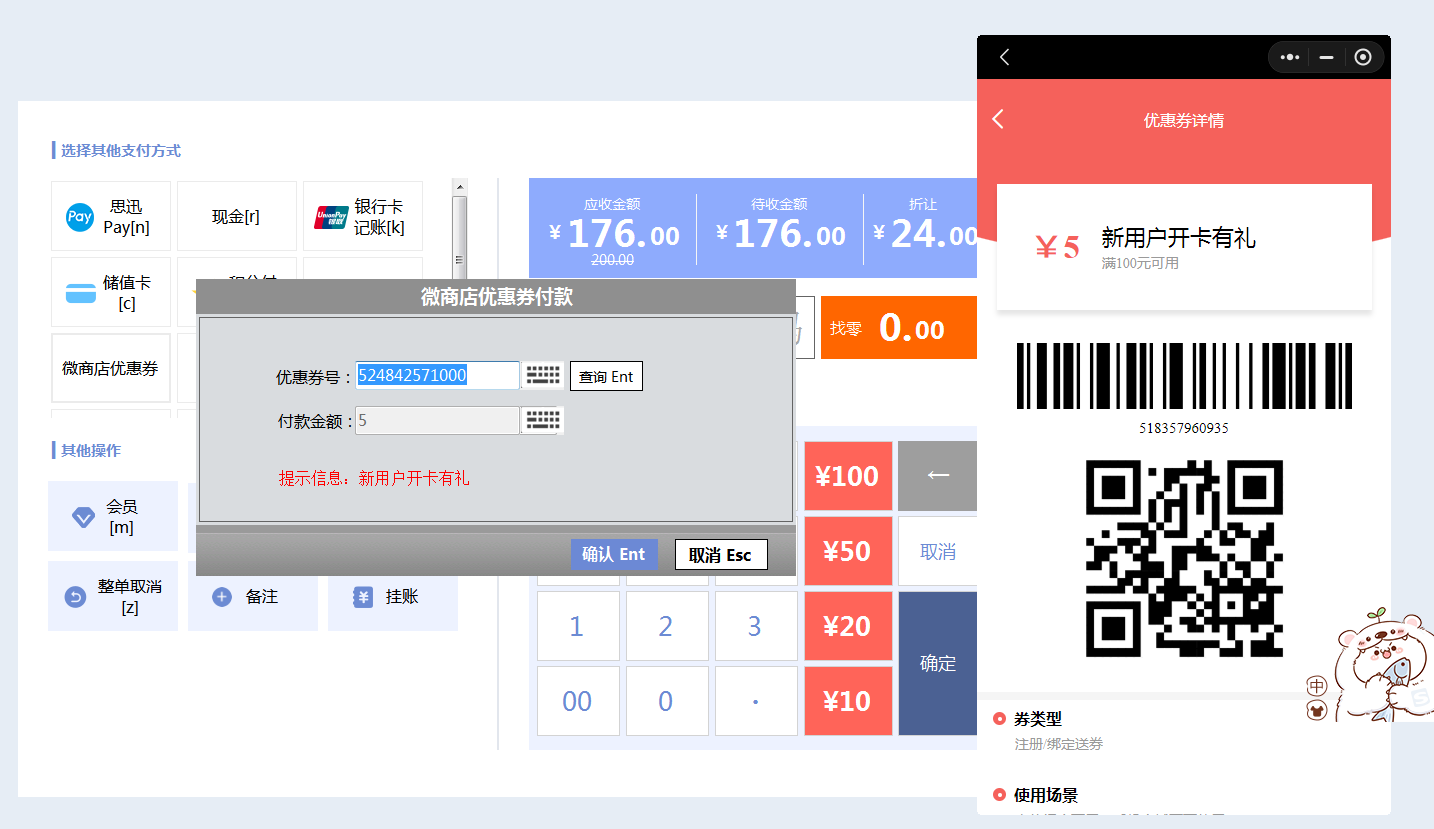1434x829 pixels.
Task: Click the keypad 确定 button
Action: click(937, 663)
